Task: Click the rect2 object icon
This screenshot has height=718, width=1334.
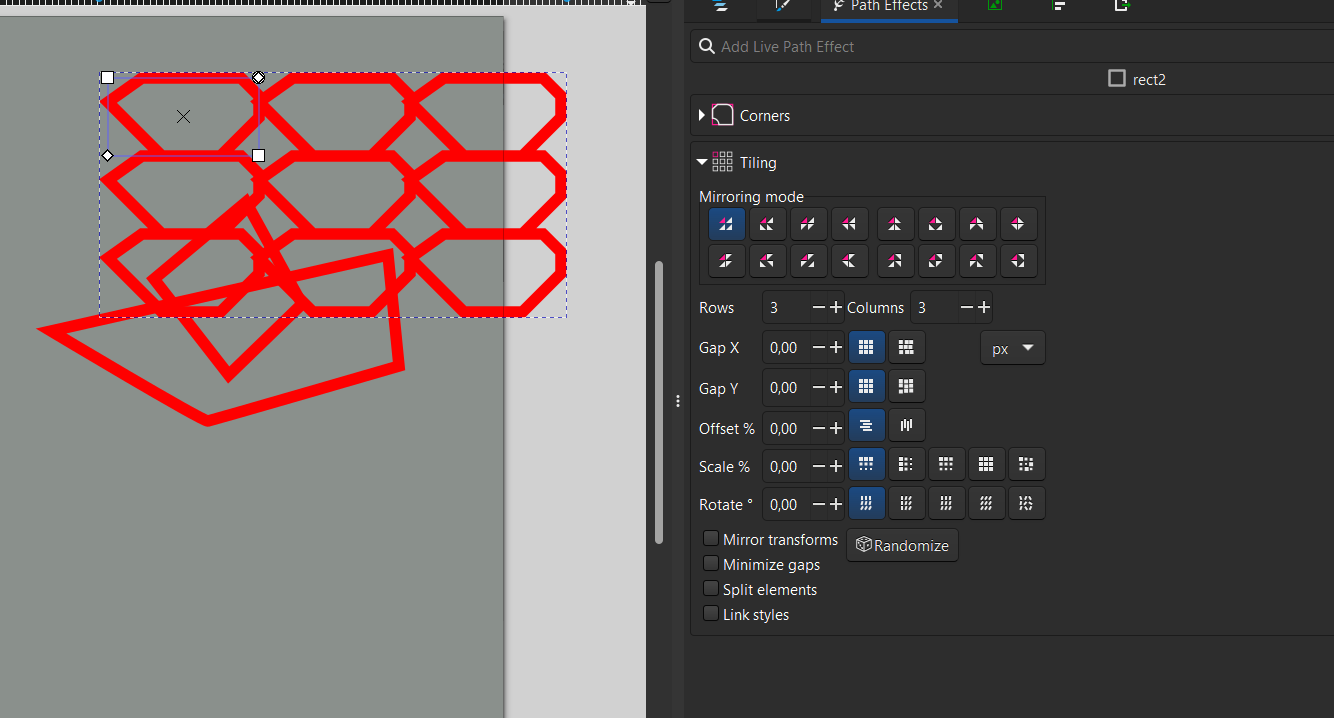Action: [1117, 78]
